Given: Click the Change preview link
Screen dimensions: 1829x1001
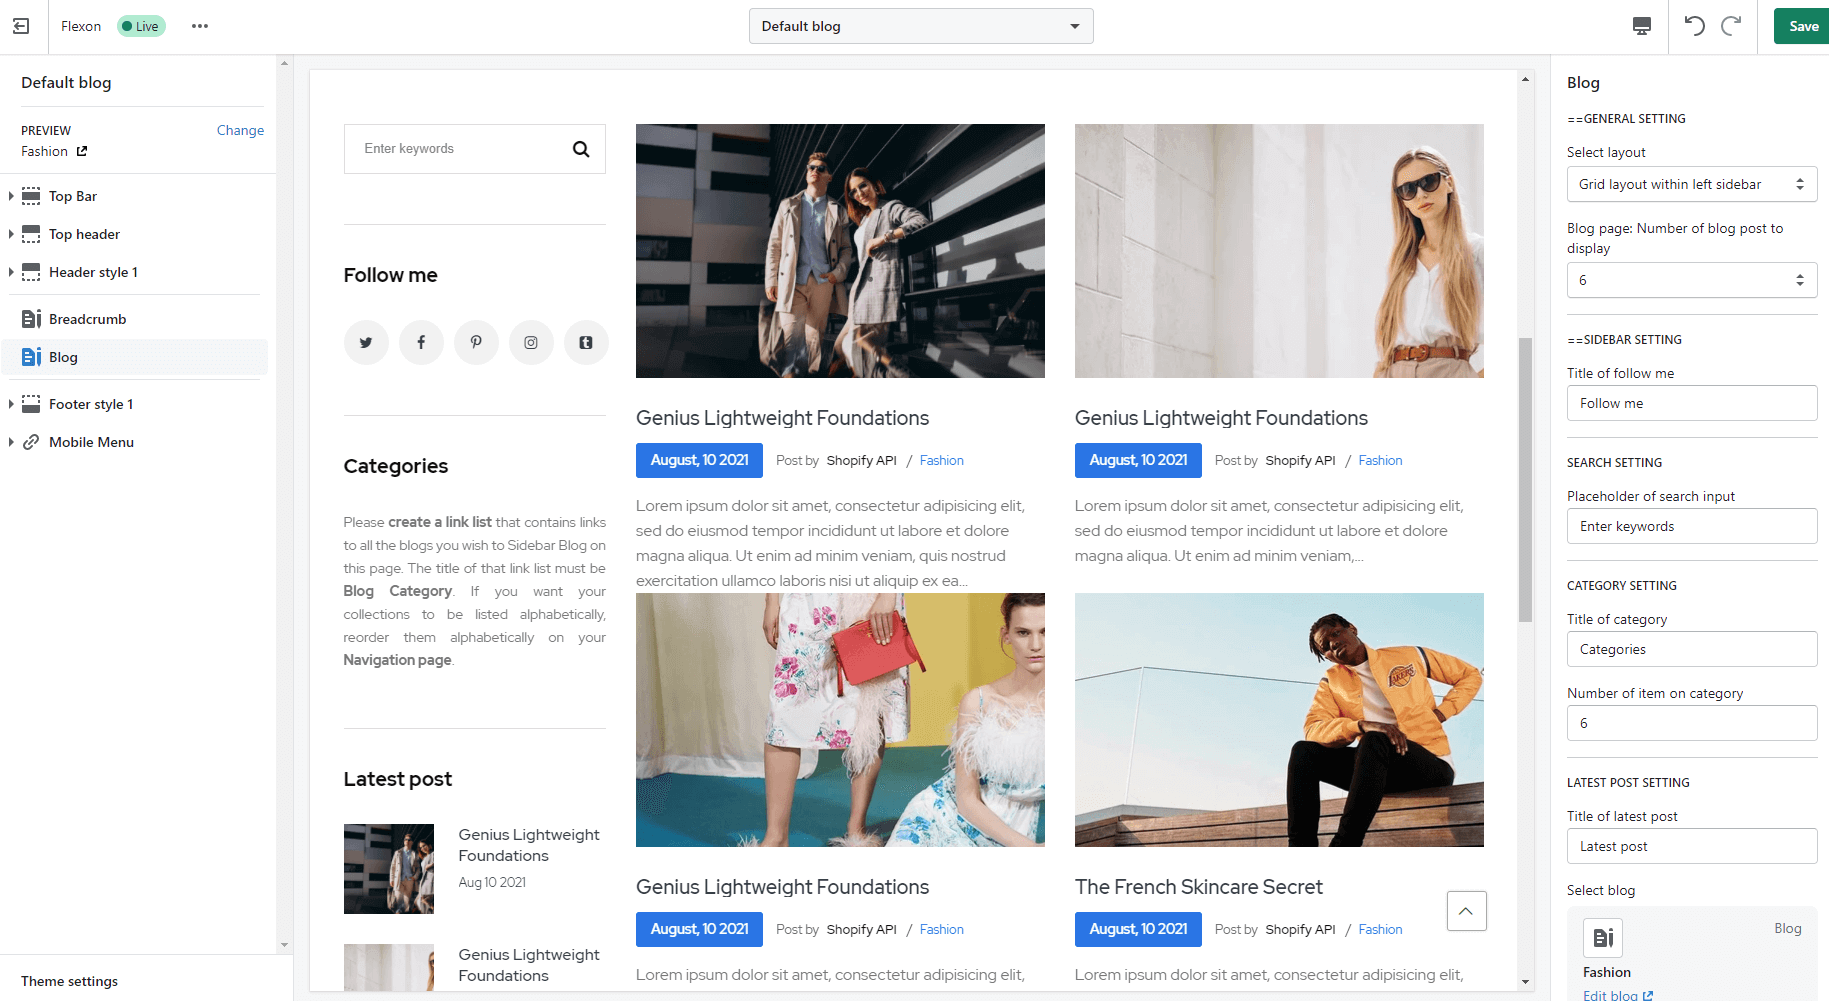Looking at the screenshot, I should point(240,130).
